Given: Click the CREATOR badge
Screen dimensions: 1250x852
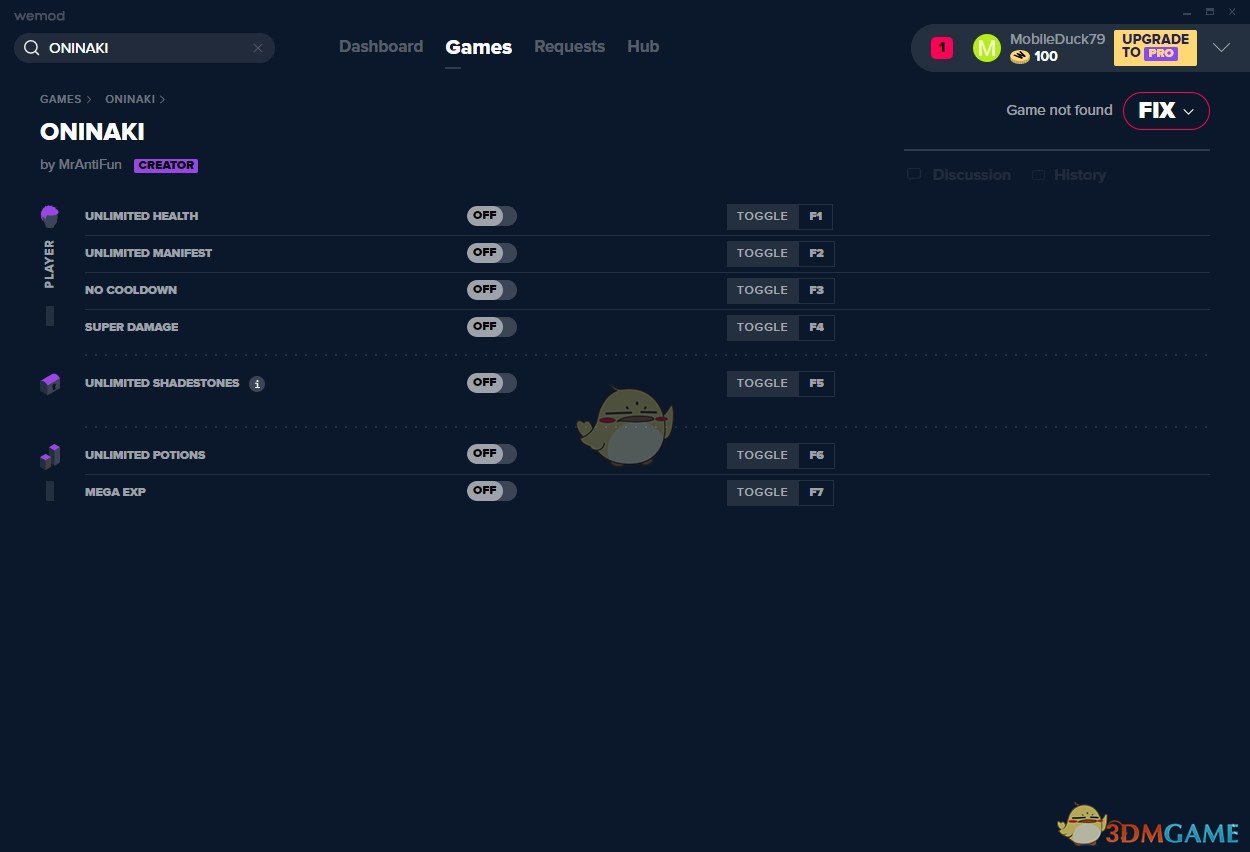Looking at the screenshot, I should [x=166, y=166].
